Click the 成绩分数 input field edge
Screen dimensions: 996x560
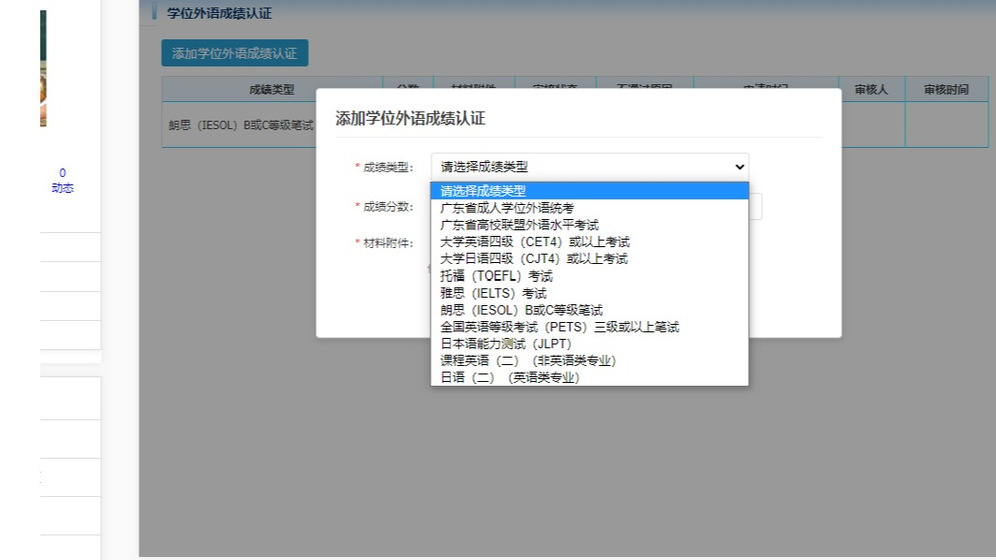point(756,207)
